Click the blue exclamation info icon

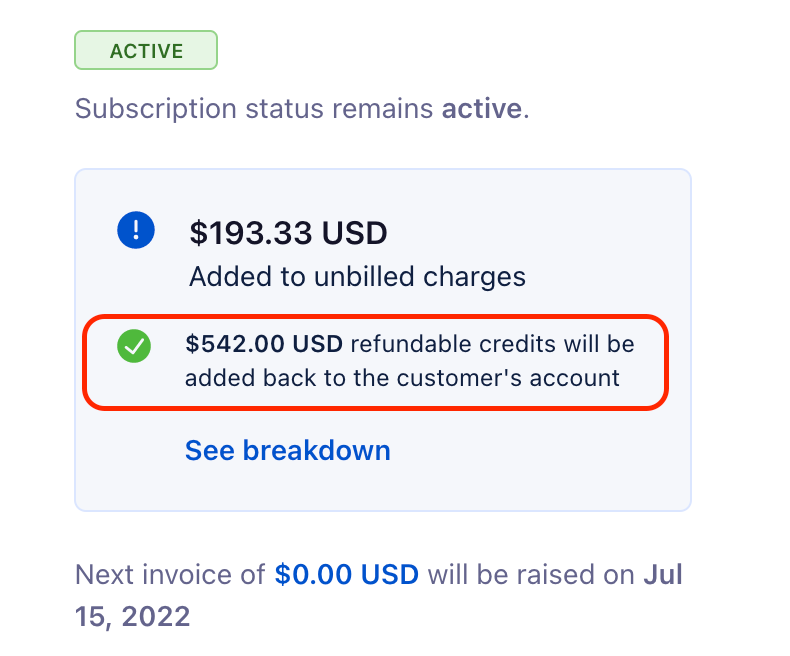tap(136, 230)
